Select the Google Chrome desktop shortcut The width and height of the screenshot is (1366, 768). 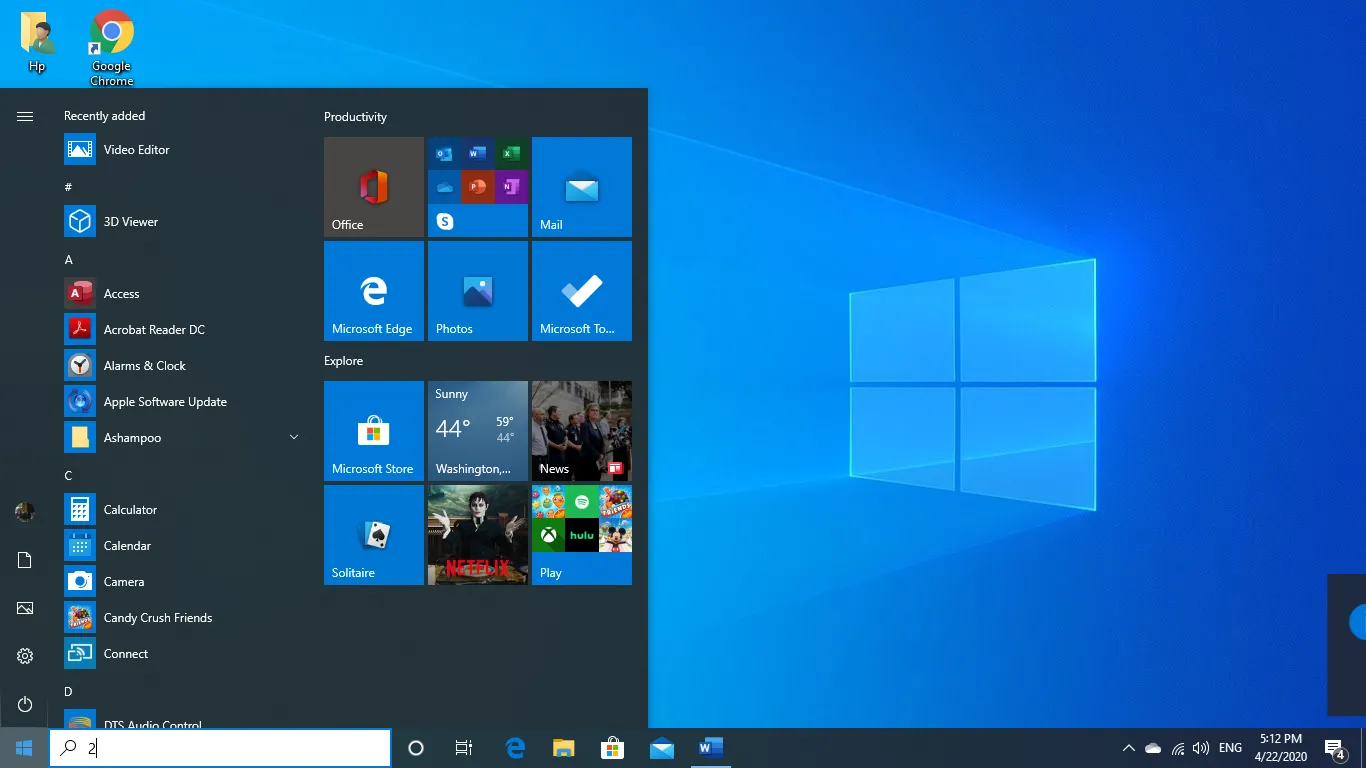point(112,47)
